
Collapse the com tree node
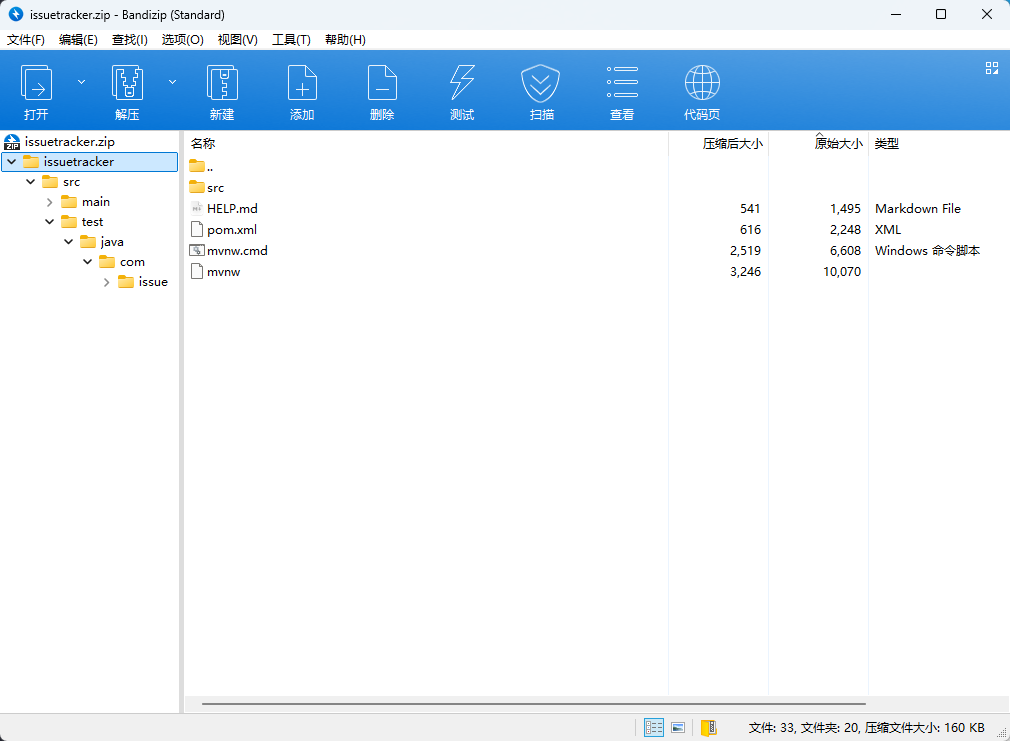[88, 262]
